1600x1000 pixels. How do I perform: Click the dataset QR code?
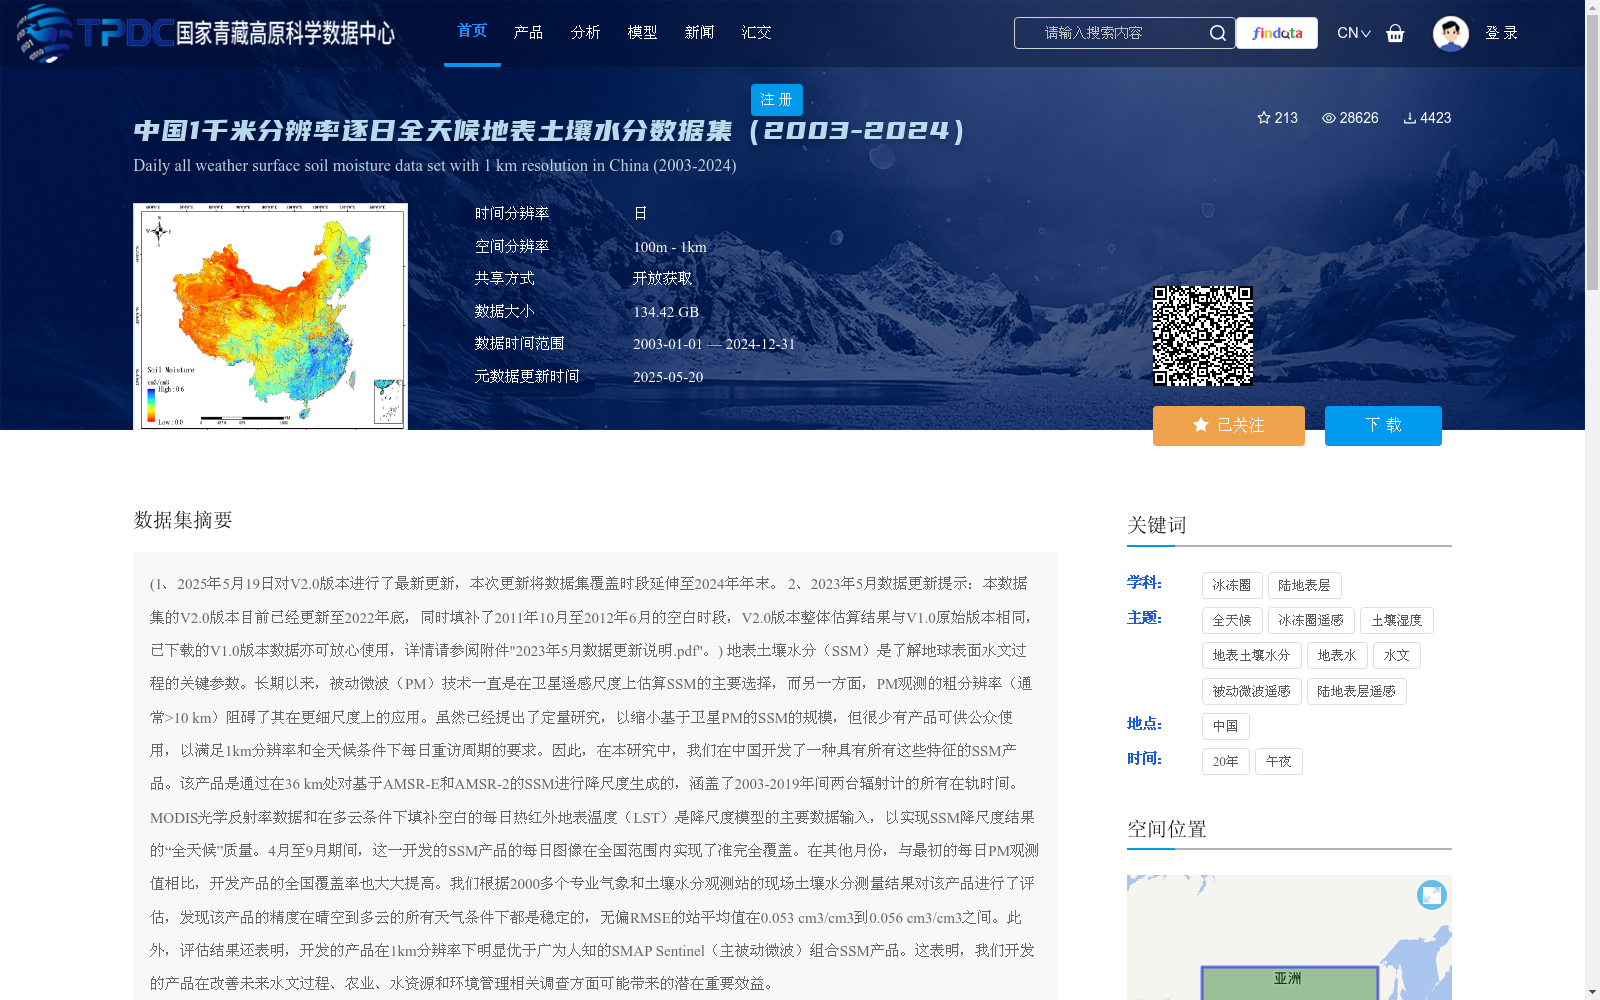[x=1204, y=336]
